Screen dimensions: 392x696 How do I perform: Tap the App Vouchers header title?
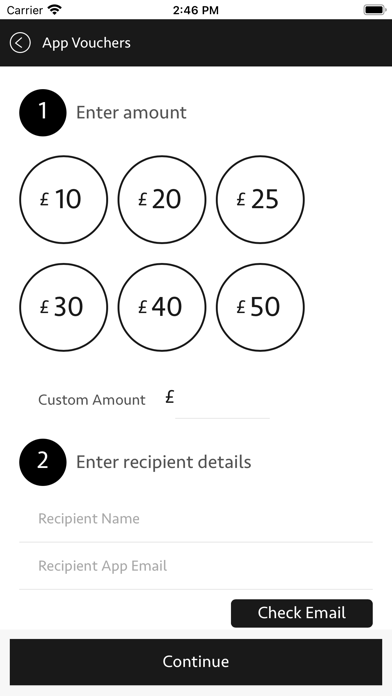pyautogui.click(x=87, y=43)
